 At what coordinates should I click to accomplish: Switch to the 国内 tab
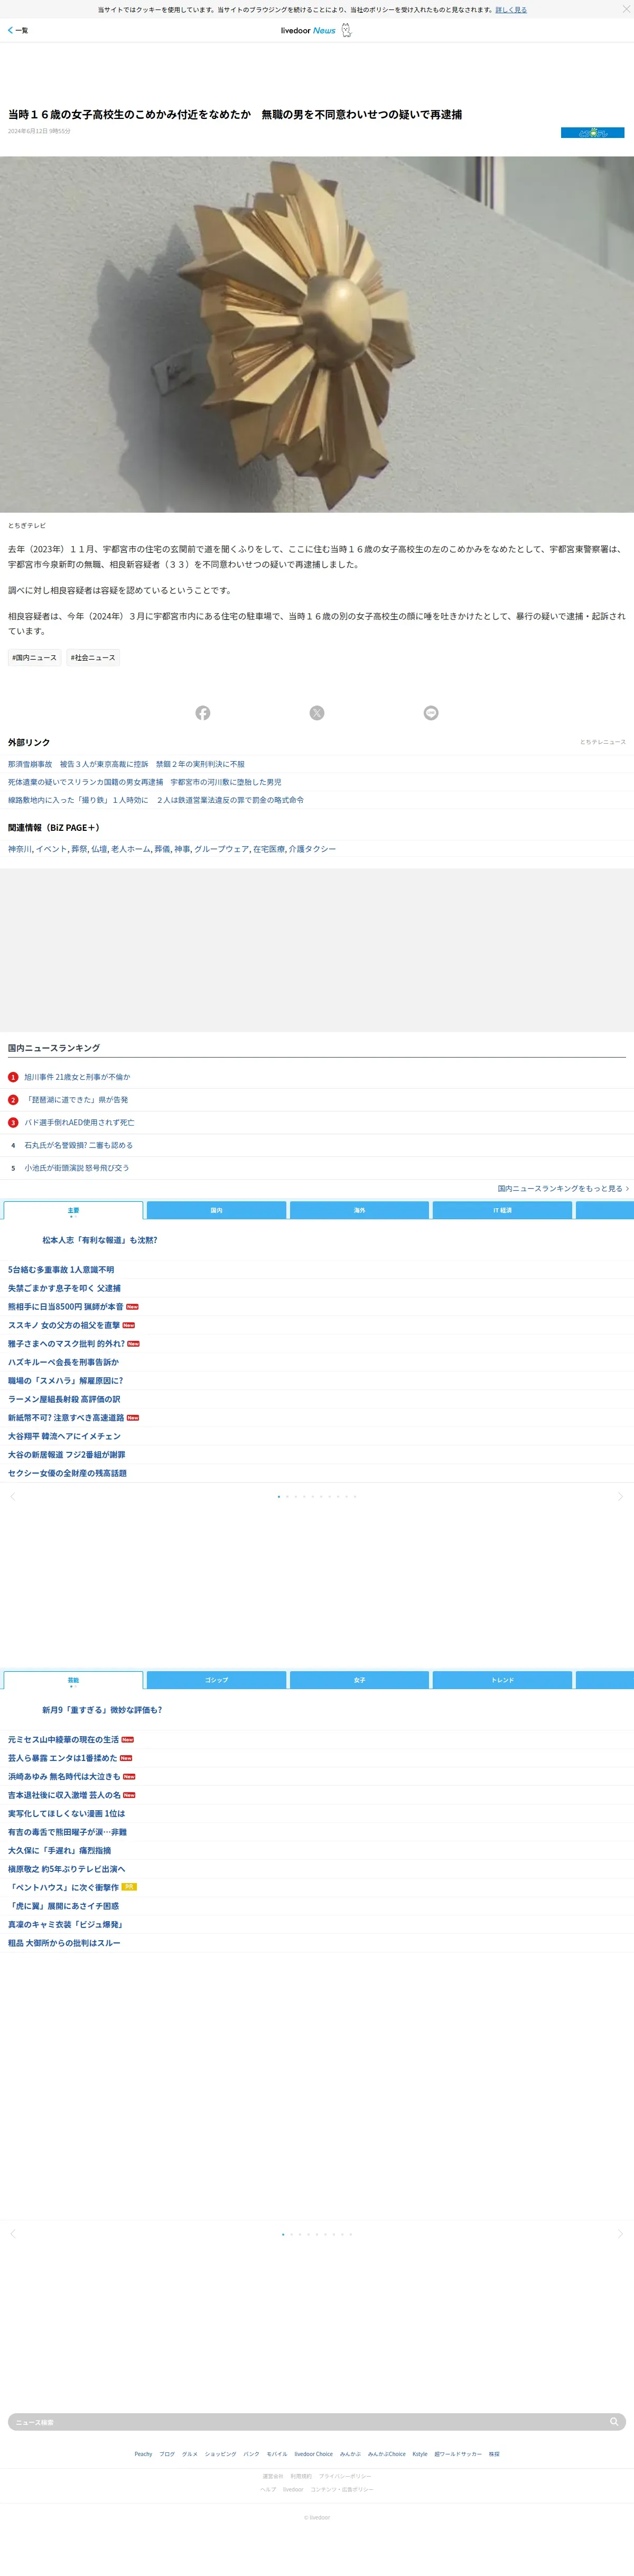216,1211
